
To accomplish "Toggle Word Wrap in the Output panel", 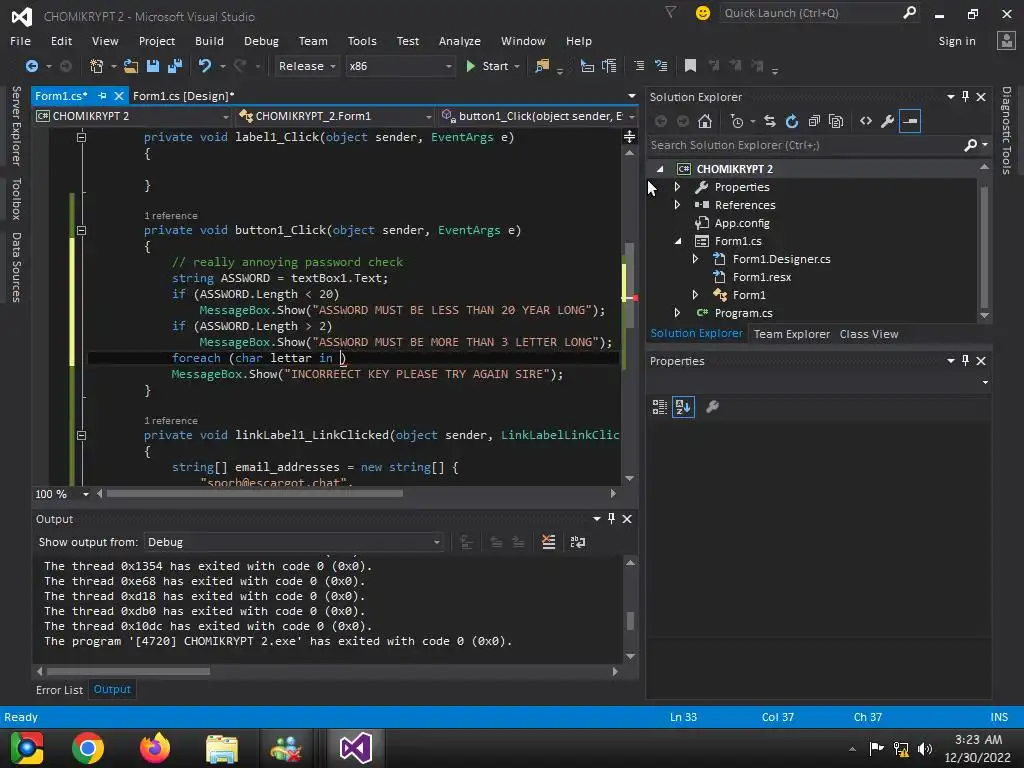I will pyautogui.click(x=578, y=542).
